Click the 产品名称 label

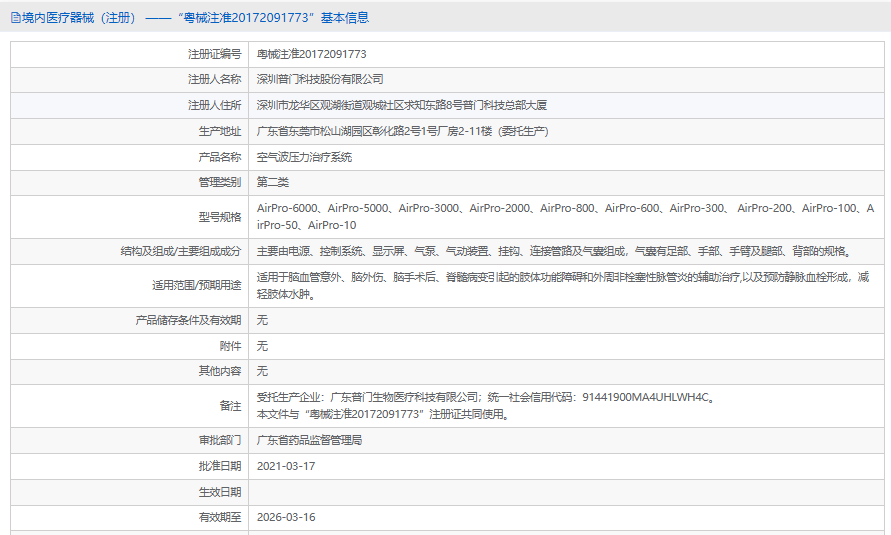[220, 157]
